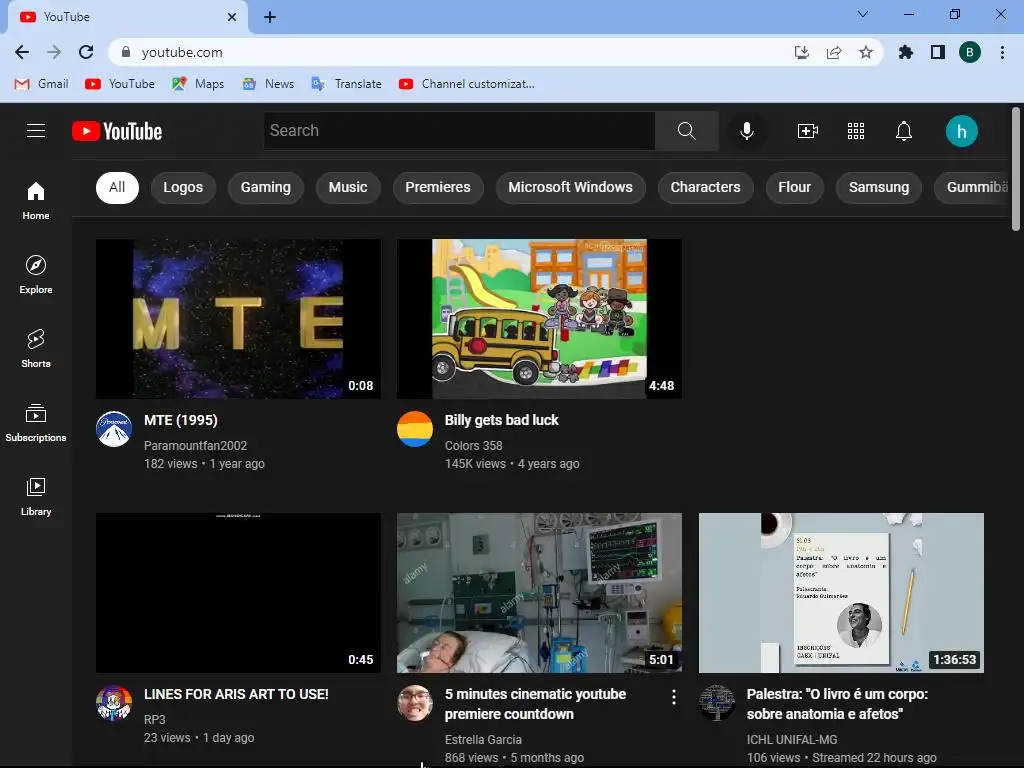Select the Samsung filter chip
Screen dimensions: 1024x768
point(878,187)
